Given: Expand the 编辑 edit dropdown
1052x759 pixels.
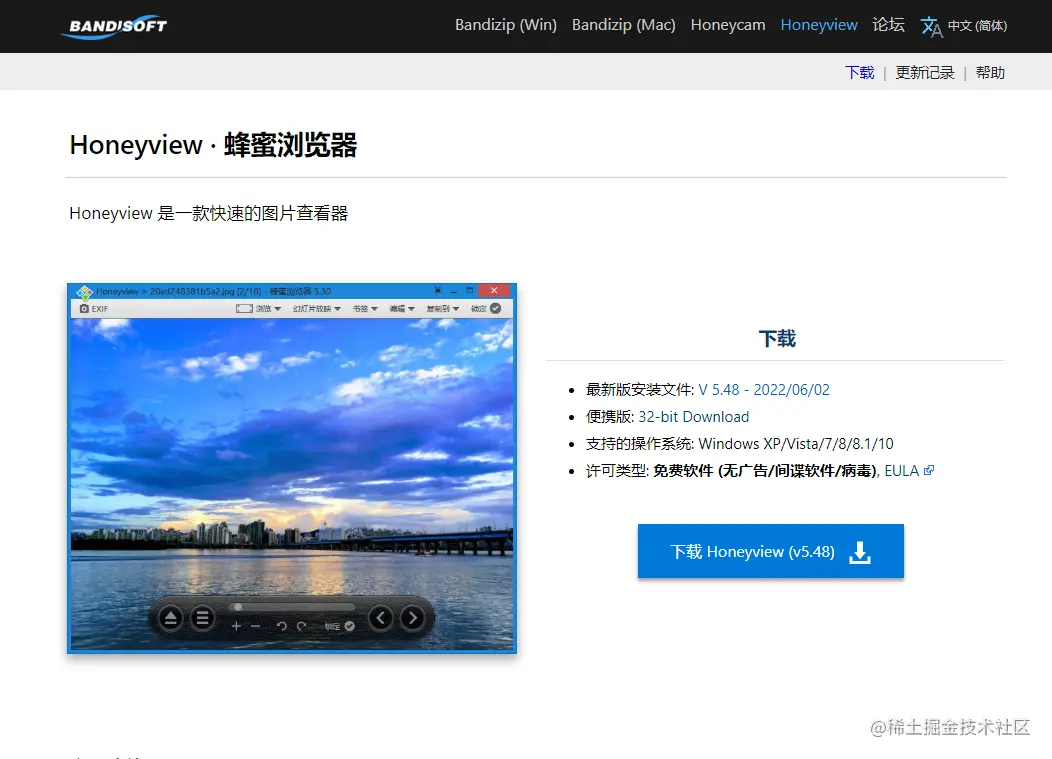Looking at the screenshot, I should [x=402, y=309].
